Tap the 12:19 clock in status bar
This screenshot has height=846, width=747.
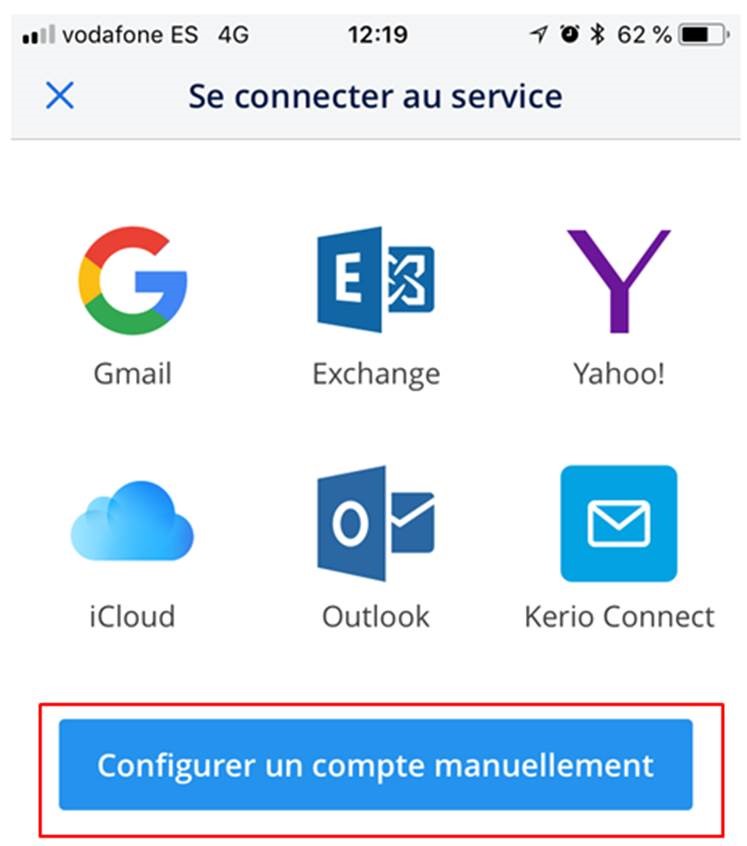tap(377, 35)
